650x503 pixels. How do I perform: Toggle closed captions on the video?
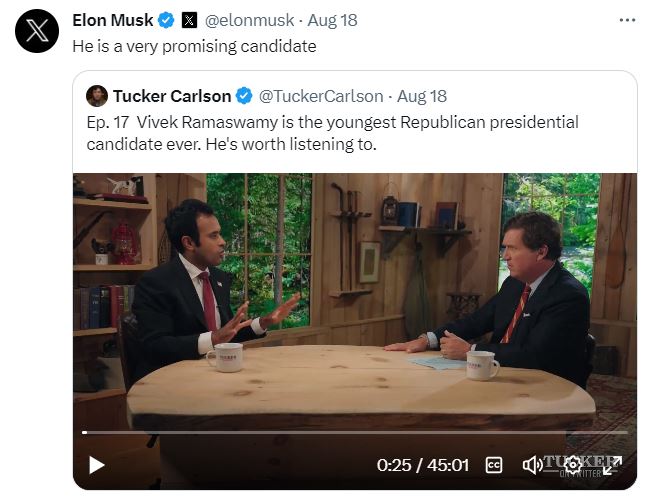(493, 465)
